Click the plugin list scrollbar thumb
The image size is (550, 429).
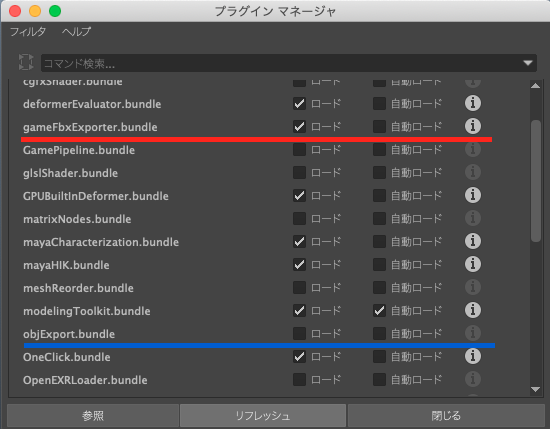click(x=536, y=181)
